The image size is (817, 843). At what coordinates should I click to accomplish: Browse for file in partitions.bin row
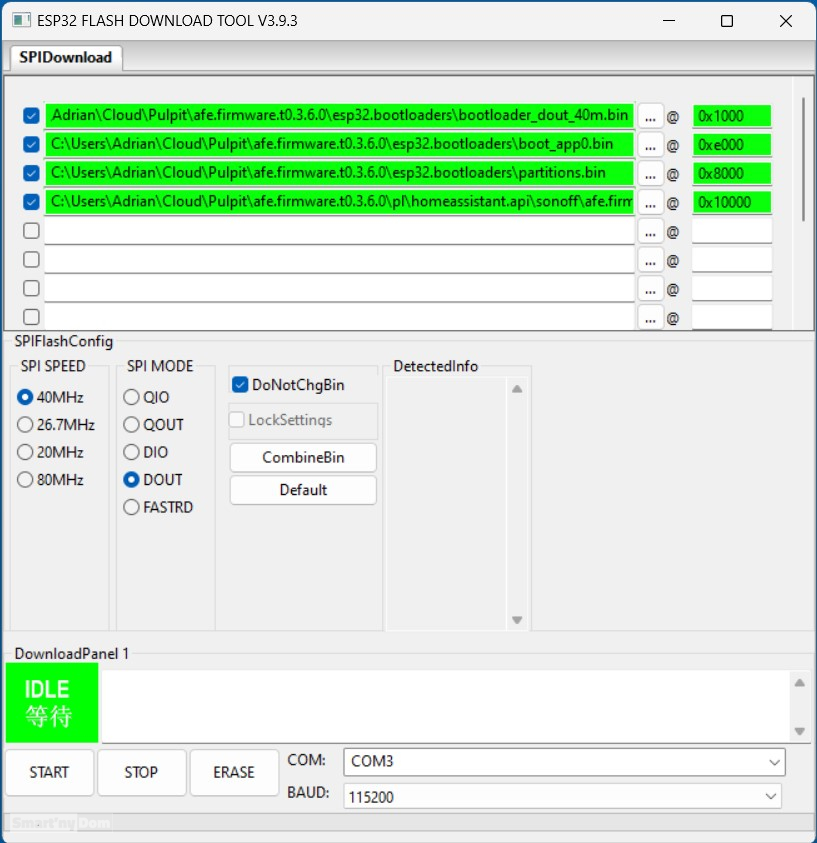(650, 174)
